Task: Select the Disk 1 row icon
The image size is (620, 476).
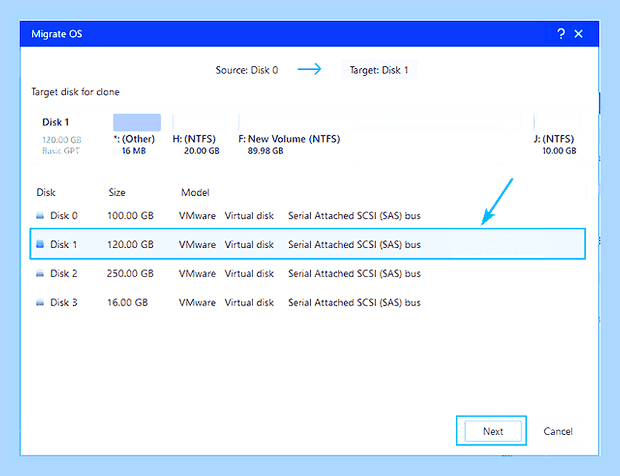Action: [40, 244]
